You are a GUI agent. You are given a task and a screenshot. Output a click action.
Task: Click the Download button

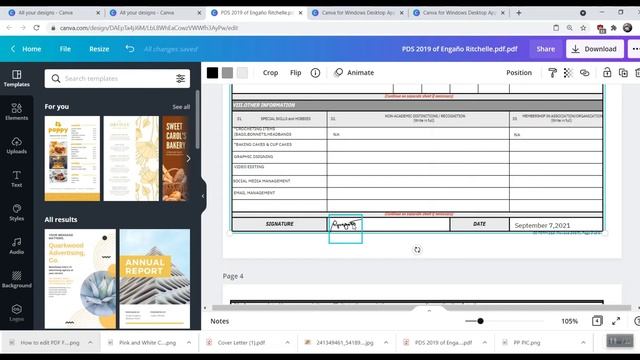[595, 49]
